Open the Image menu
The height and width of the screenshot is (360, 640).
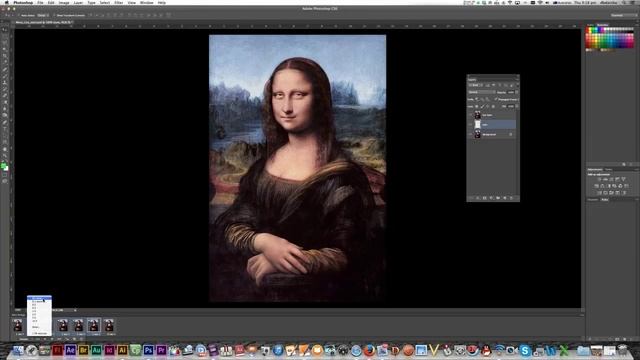[x=64, y=2]
